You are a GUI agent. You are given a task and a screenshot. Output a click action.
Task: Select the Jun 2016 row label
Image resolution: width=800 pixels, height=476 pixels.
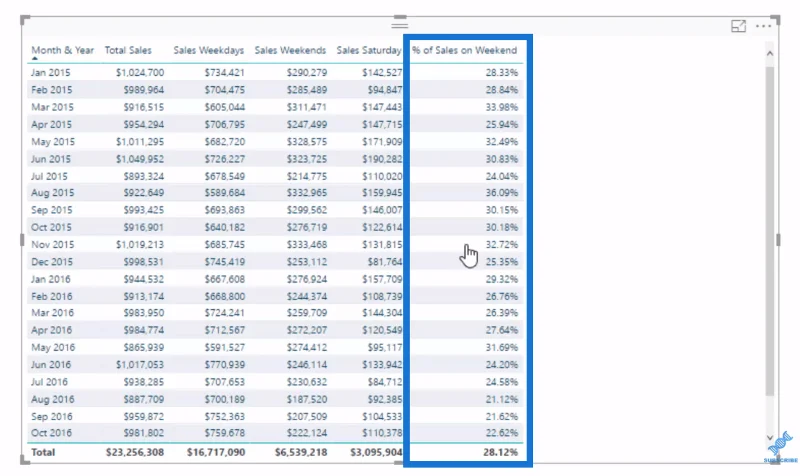point(51,365)
